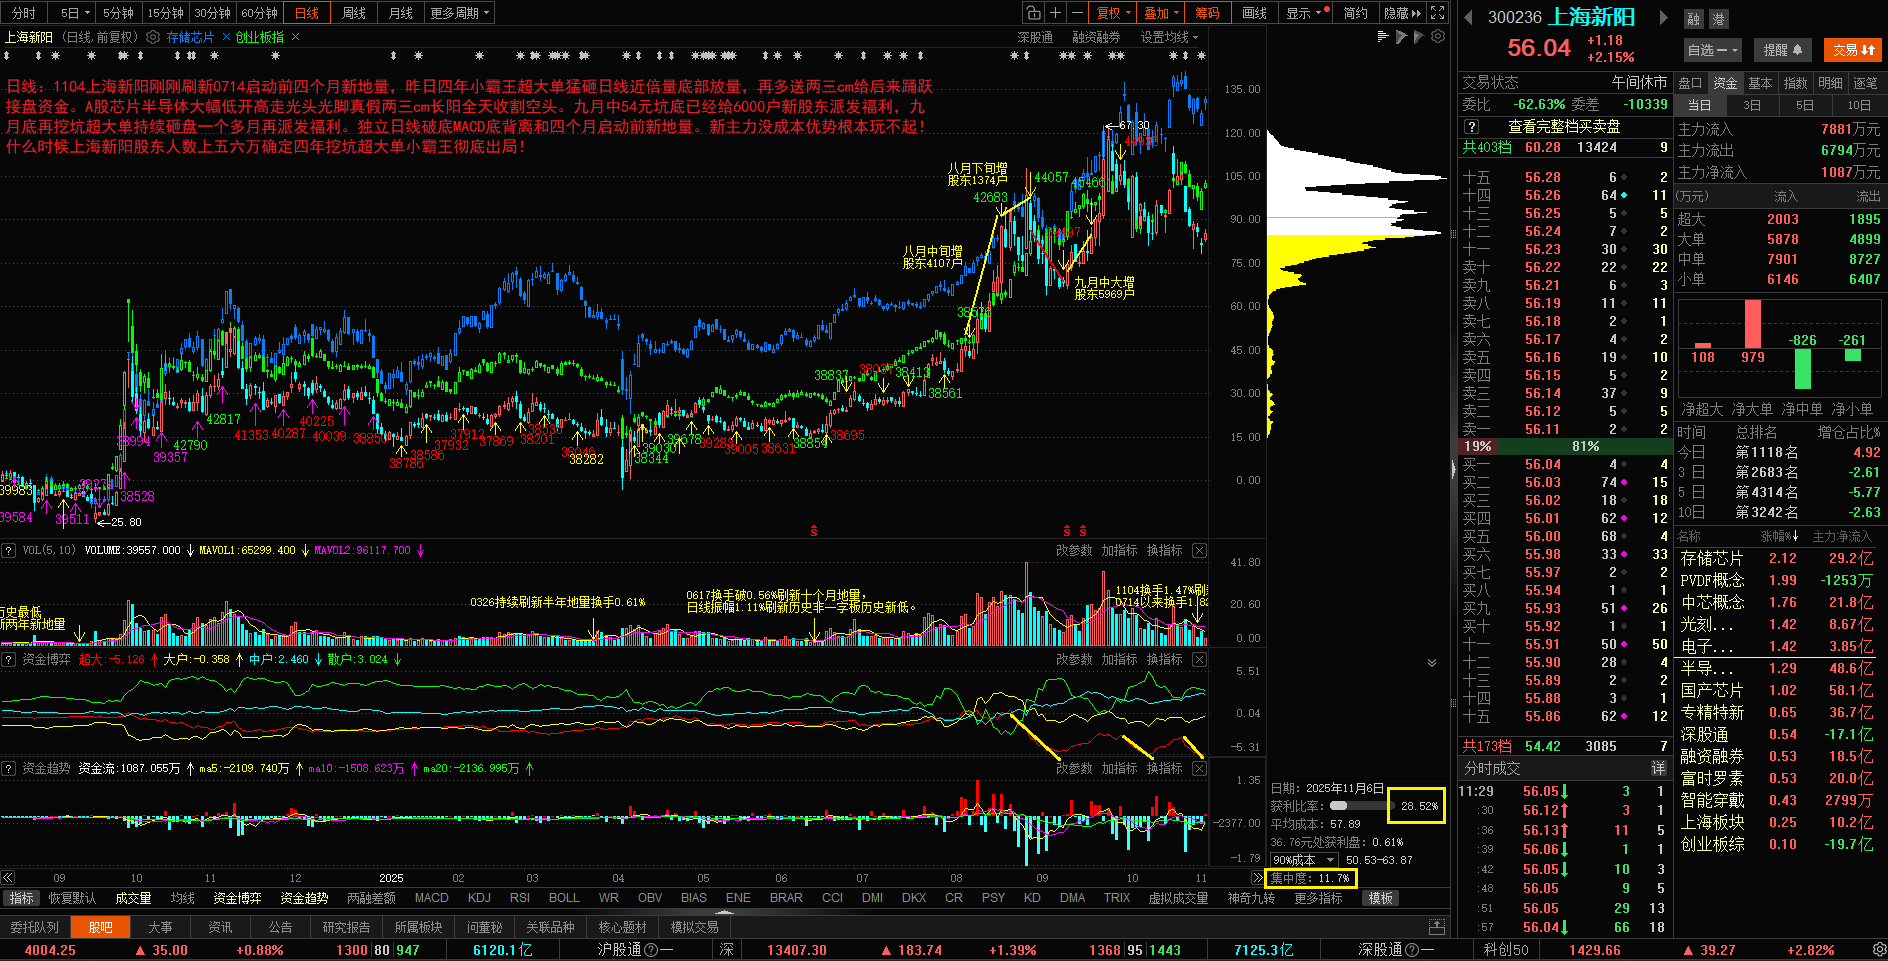
Task: Toggle 恢复默认 to restore default indicators
Action: pos(72,898)
